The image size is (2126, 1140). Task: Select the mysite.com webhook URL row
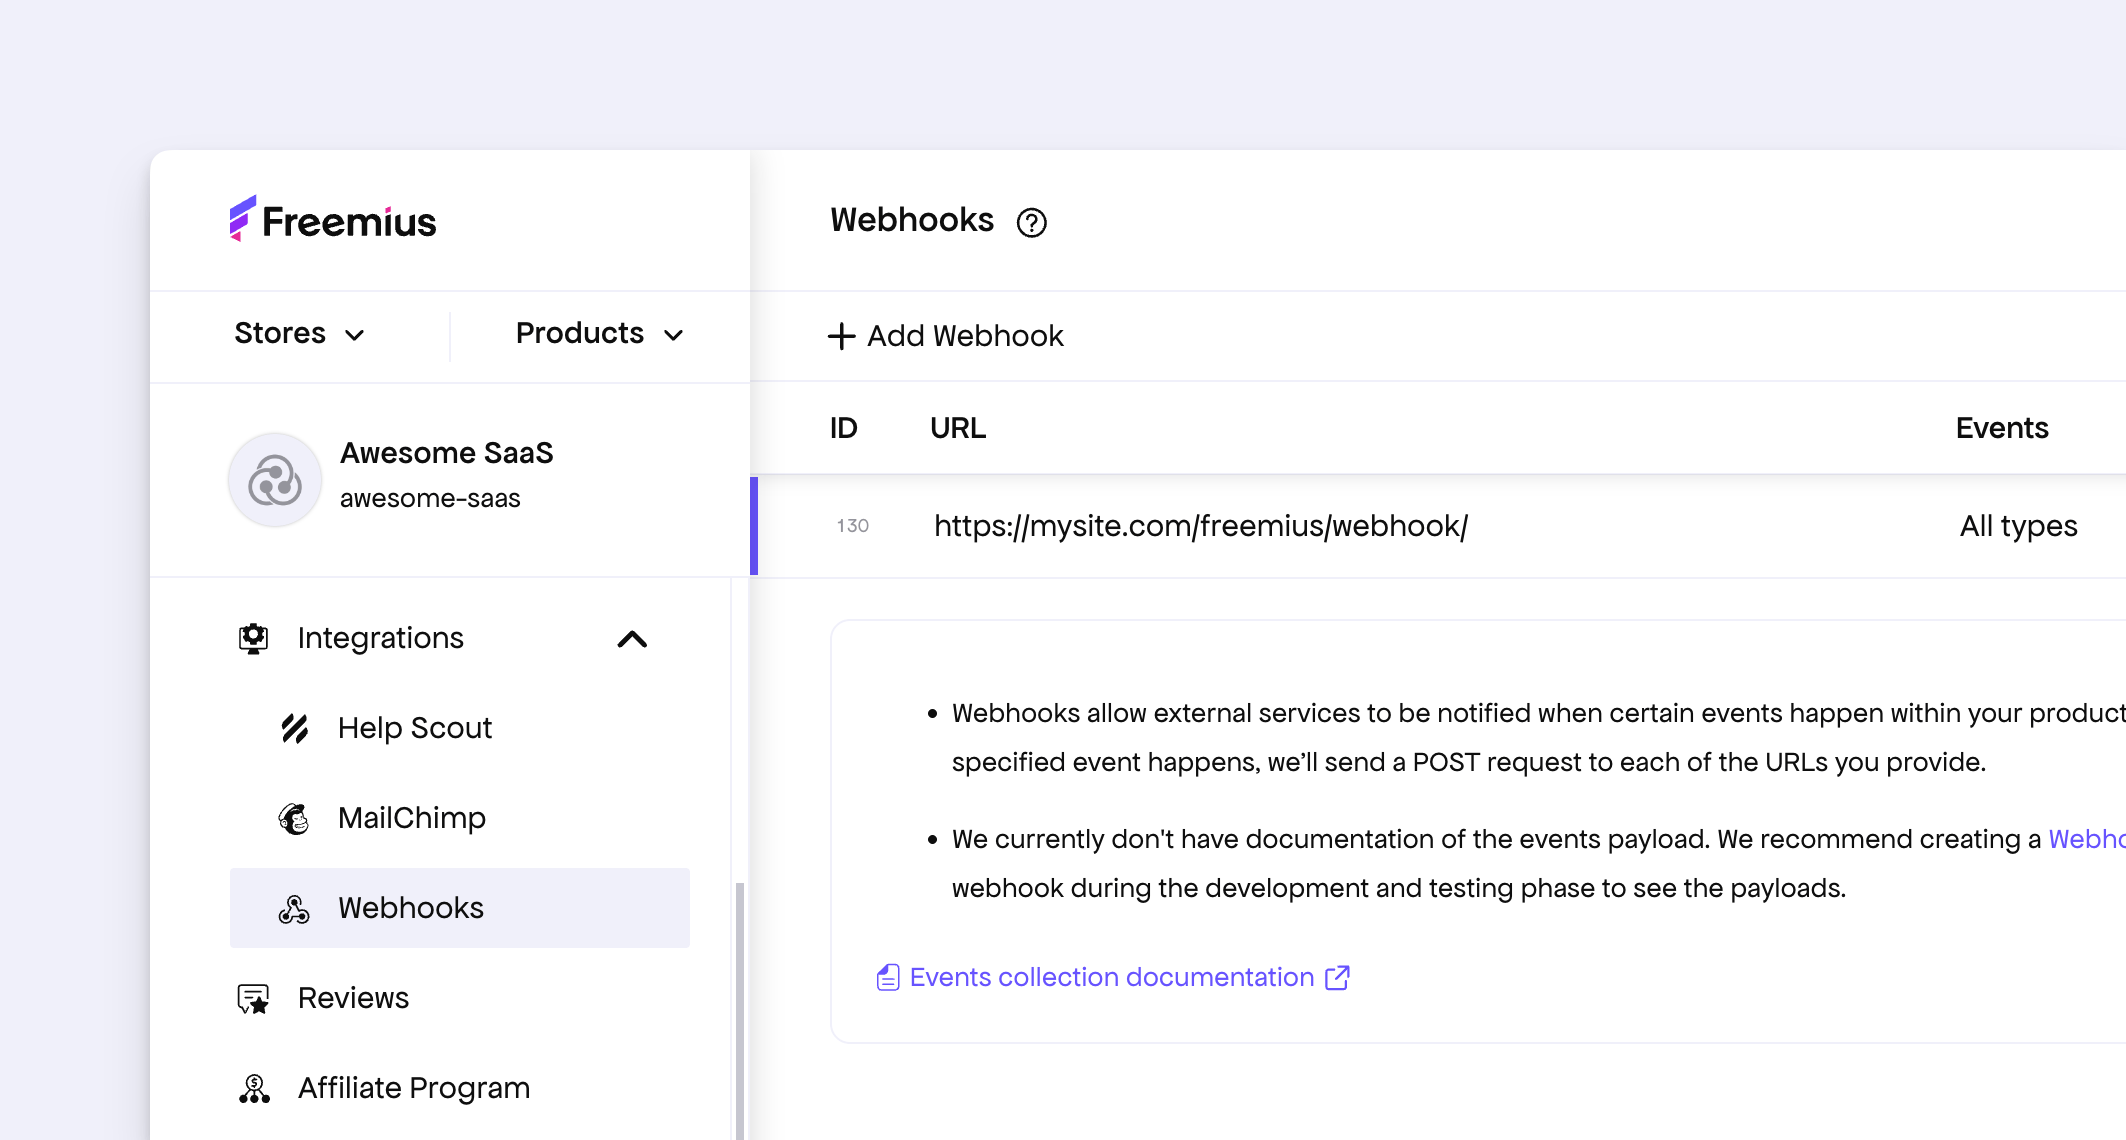coord(1200,526)
